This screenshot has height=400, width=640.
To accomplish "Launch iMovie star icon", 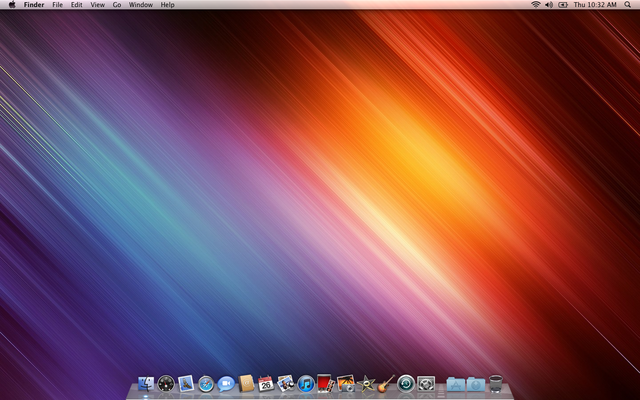I will 366,384.
